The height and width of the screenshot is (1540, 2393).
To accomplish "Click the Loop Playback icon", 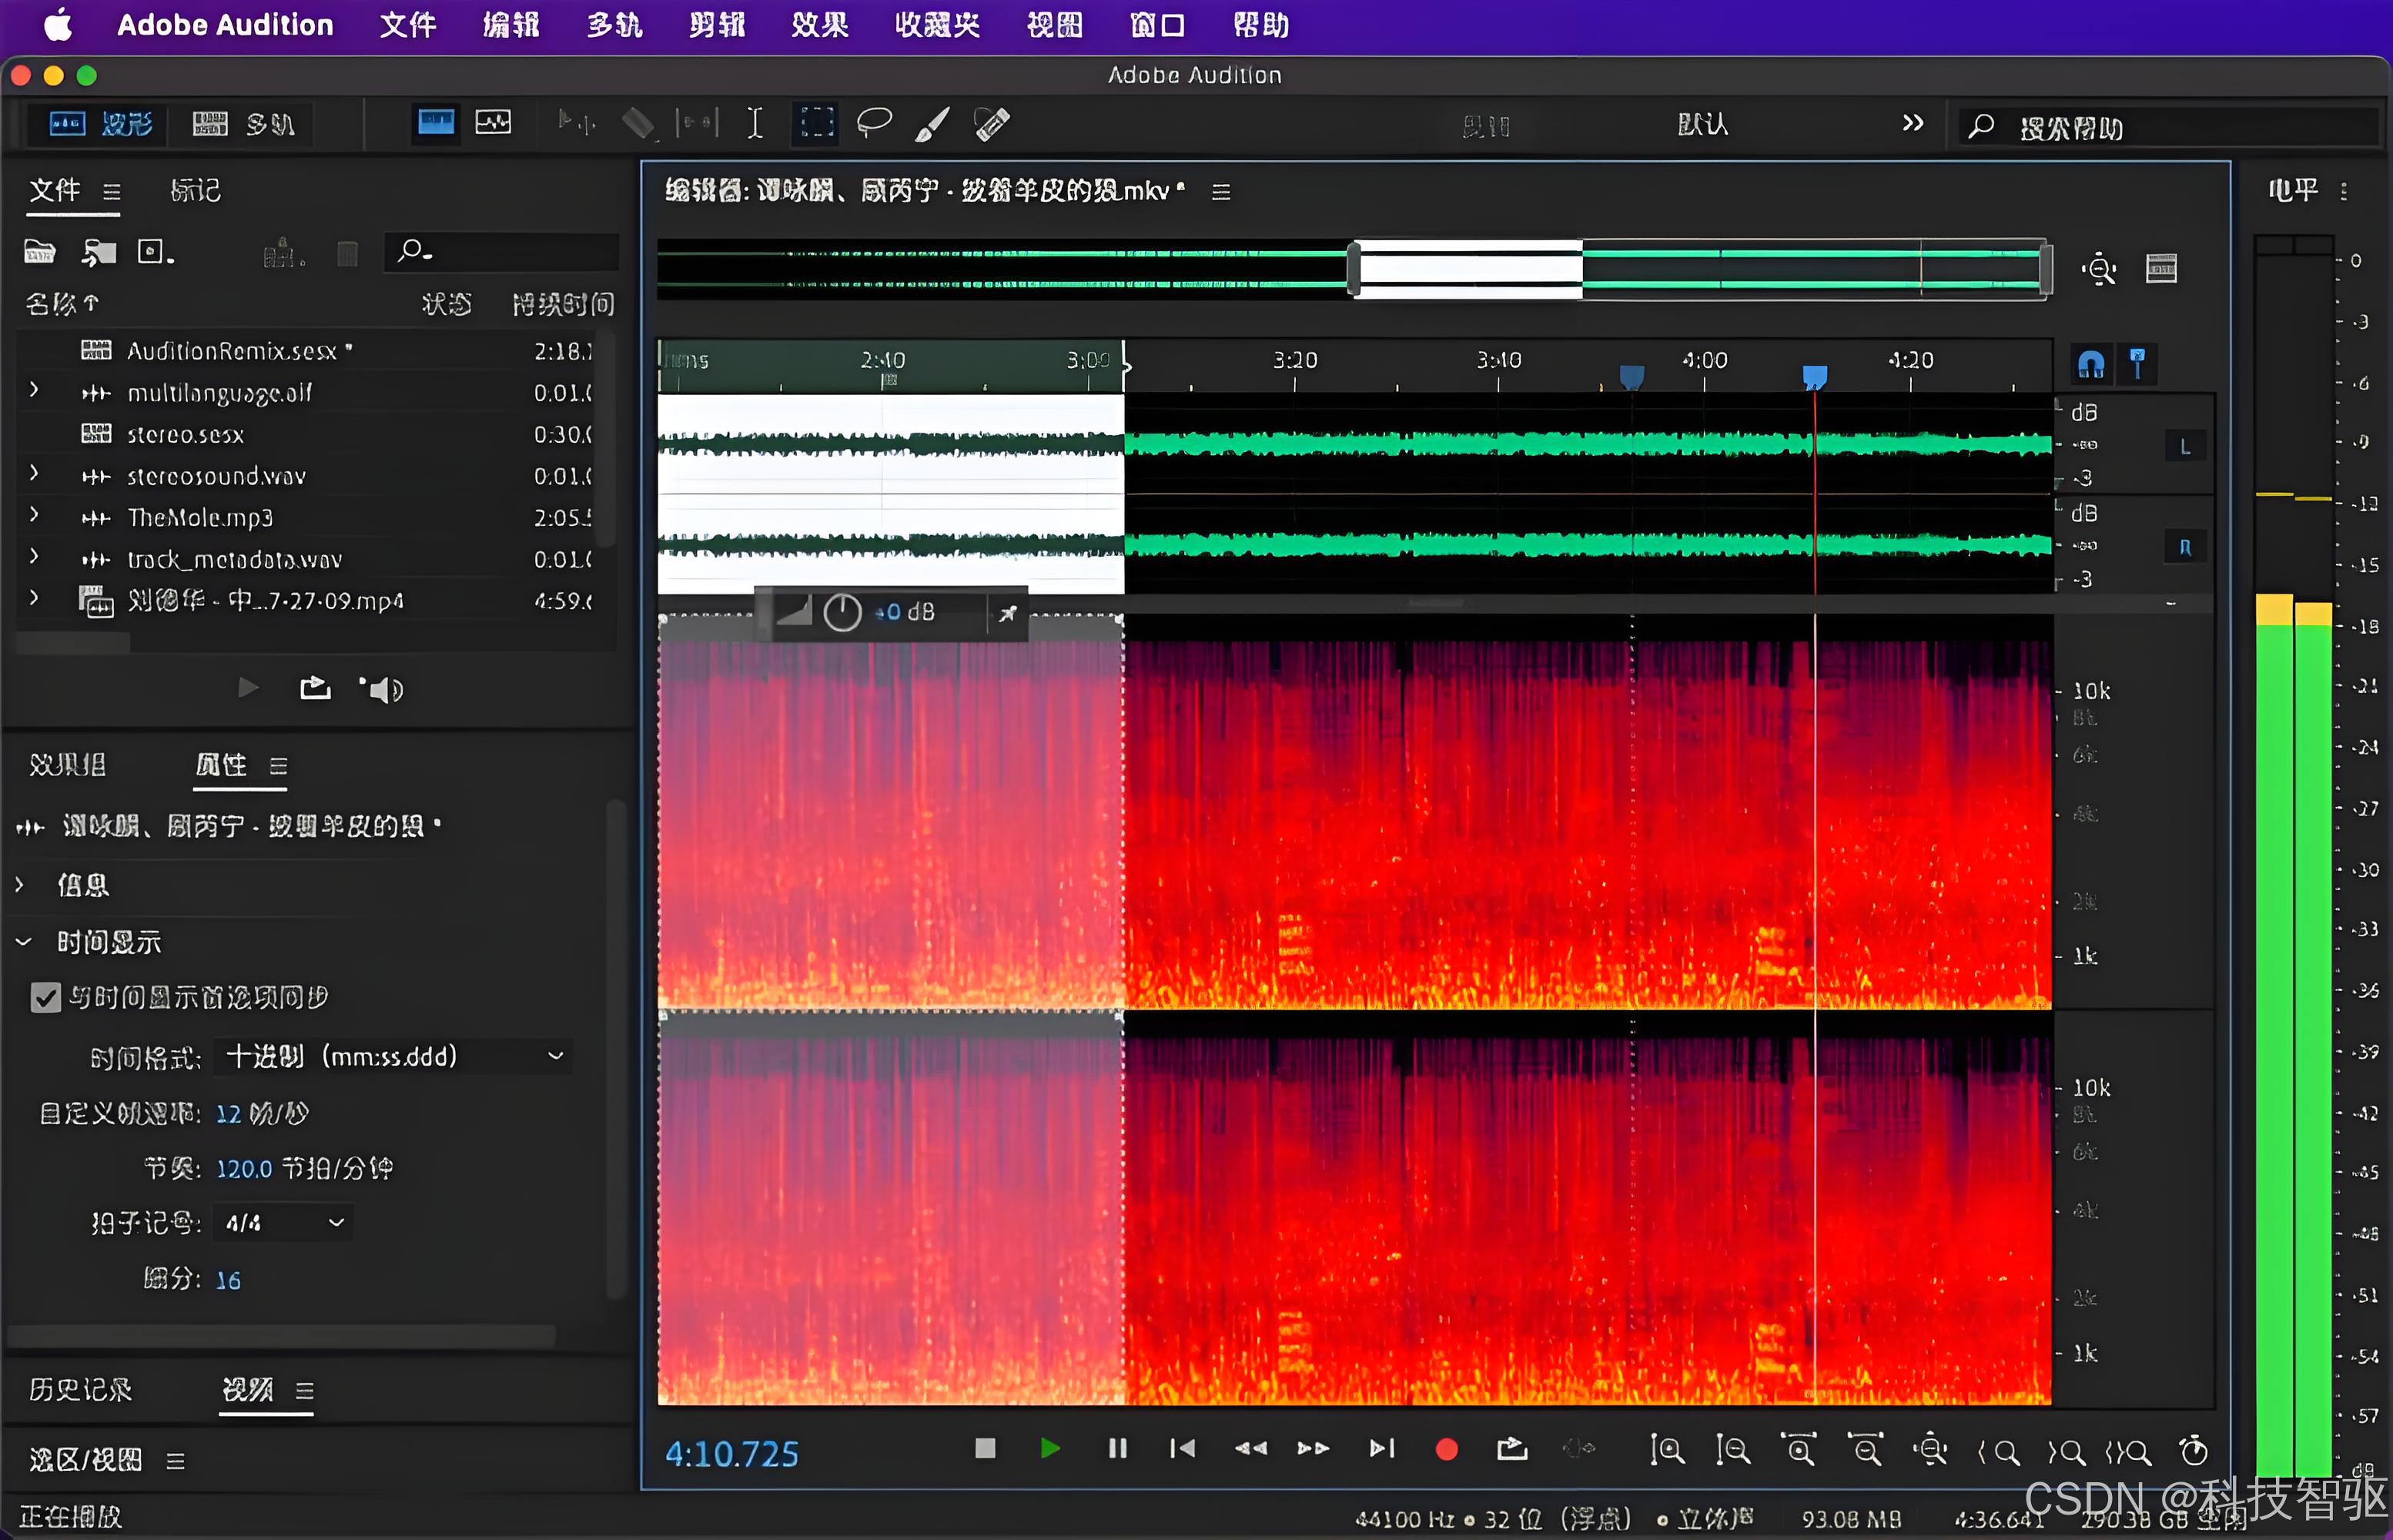I will (x=1511, y=1449).
